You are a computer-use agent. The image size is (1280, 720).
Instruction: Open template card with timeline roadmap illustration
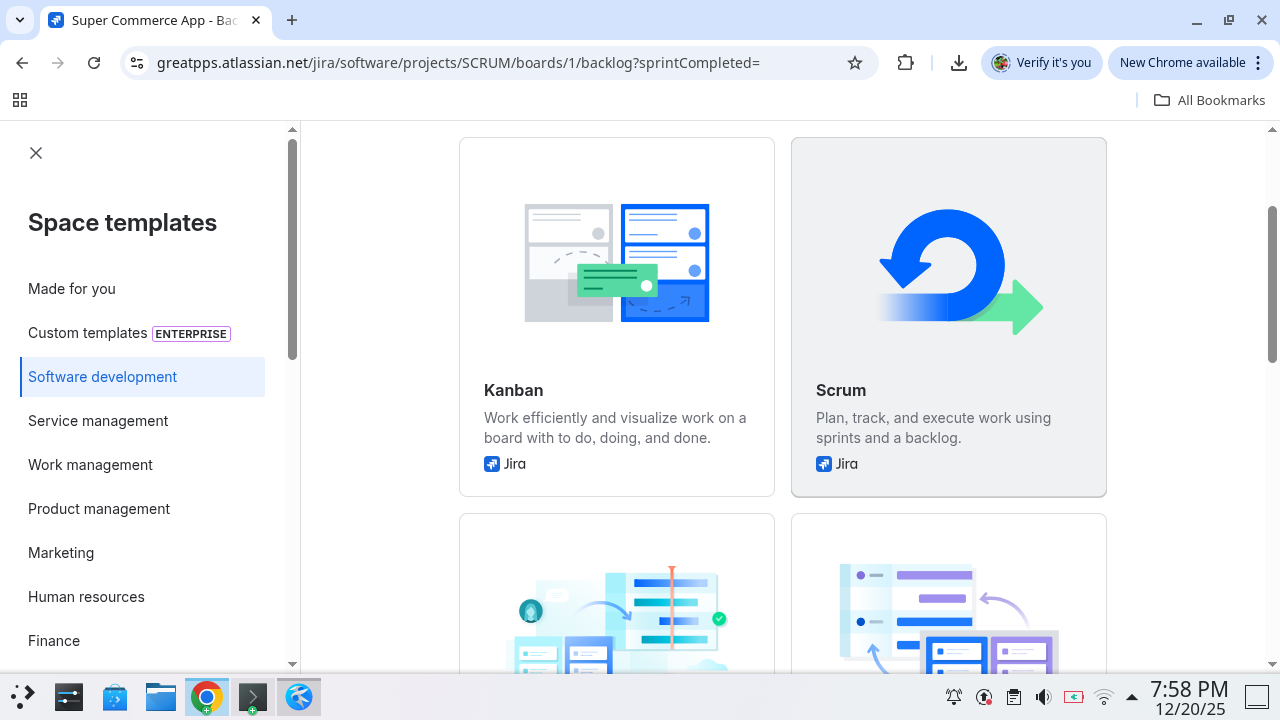point(617,593)
